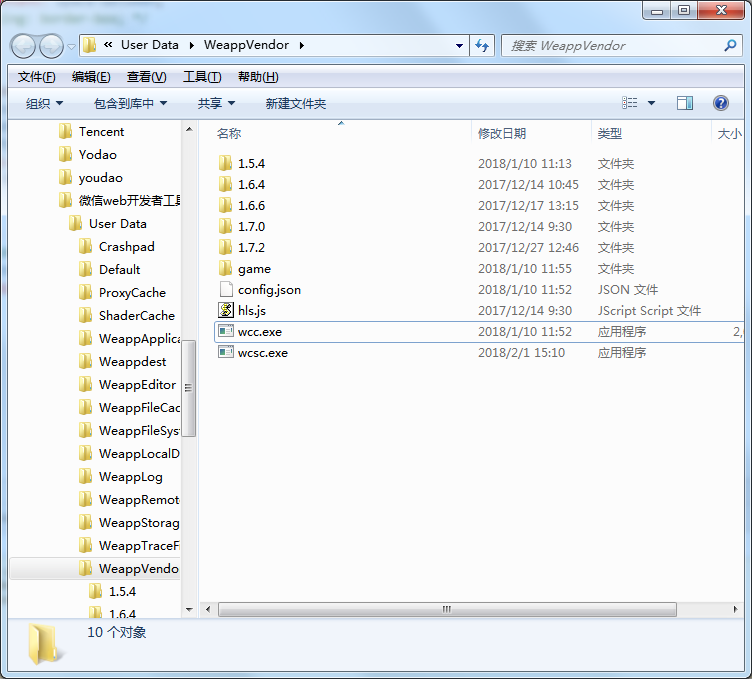Click the refresh button next to address bar
This screenshot has width=752, height=679.
click(x=482, y=46)
